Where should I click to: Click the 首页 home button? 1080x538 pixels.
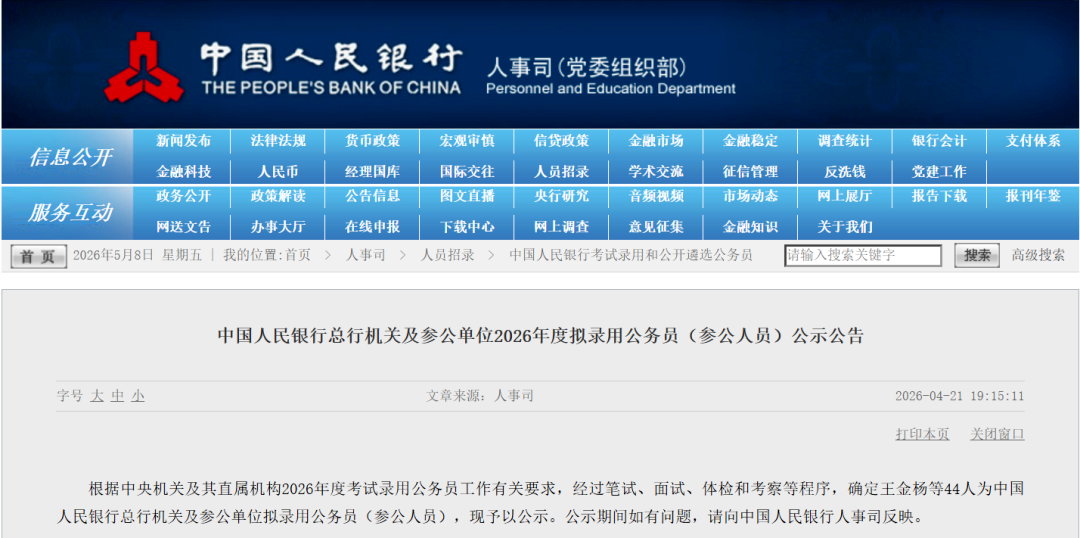click(x=39, y=256)
